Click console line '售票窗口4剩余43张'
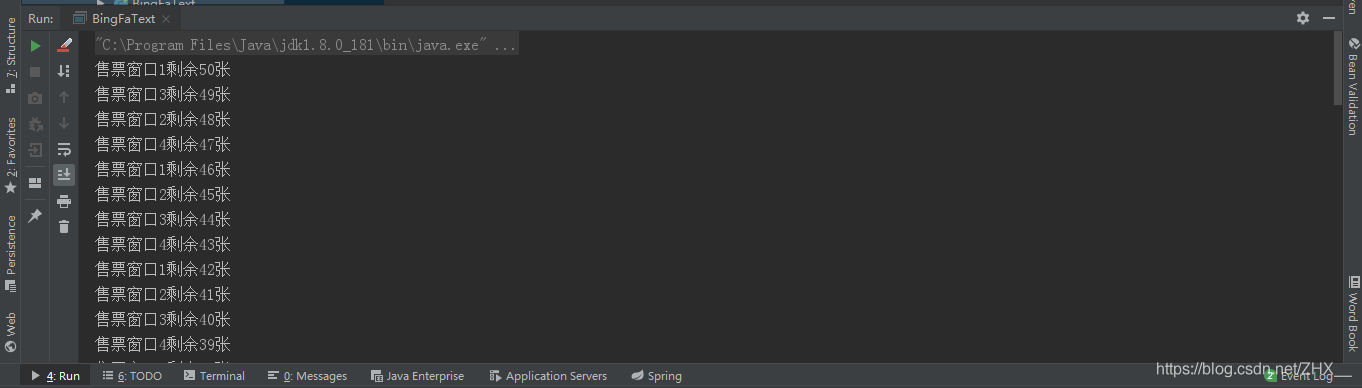The height and width of the screenshot is (388, 1362). tap(163, 245)
